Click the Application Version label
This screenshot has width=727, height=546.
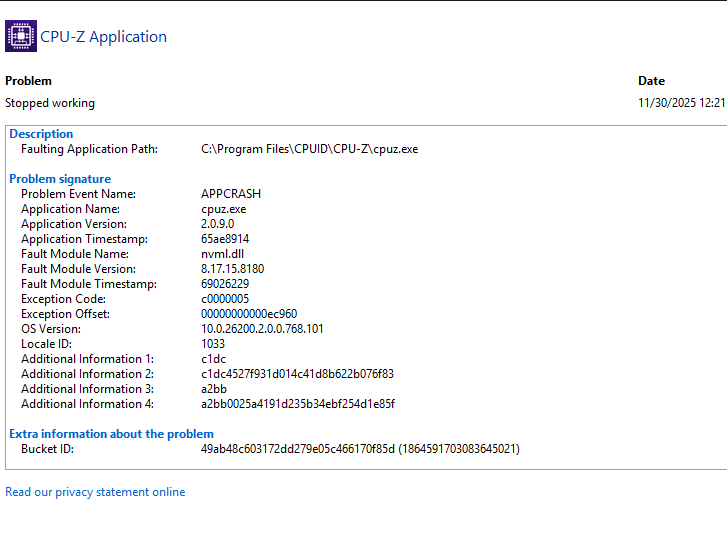pyautogui.click(x=74, y=224)
